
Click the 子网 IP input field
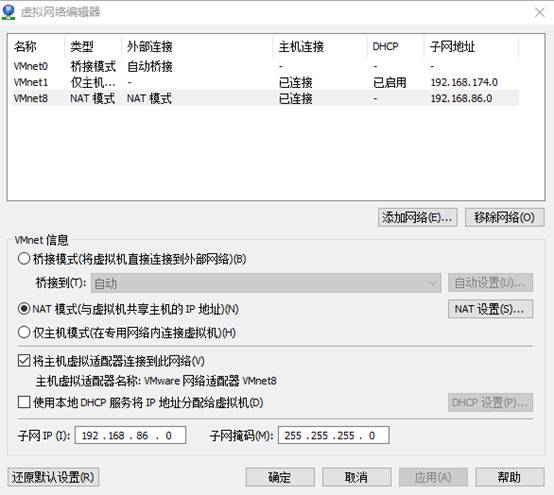pyautogui.click(x=130, y=435)
